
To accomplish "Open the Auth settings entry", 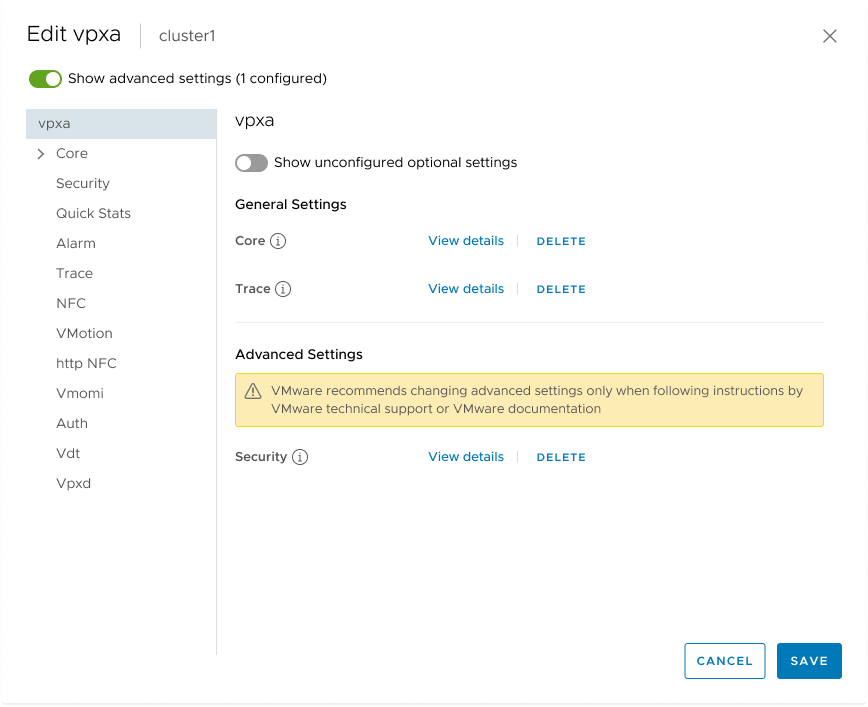I will (x=72, y=423).
